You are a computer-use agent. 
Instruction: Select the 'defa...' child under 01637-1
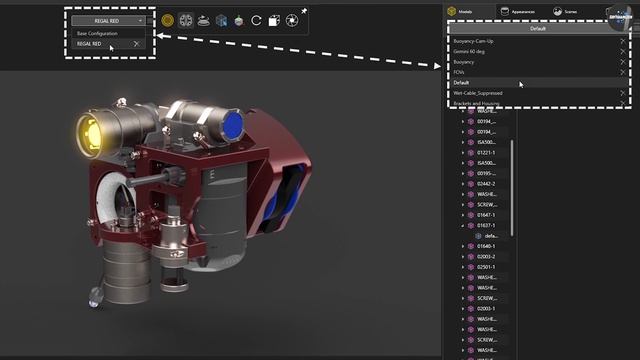coord(491,236)
